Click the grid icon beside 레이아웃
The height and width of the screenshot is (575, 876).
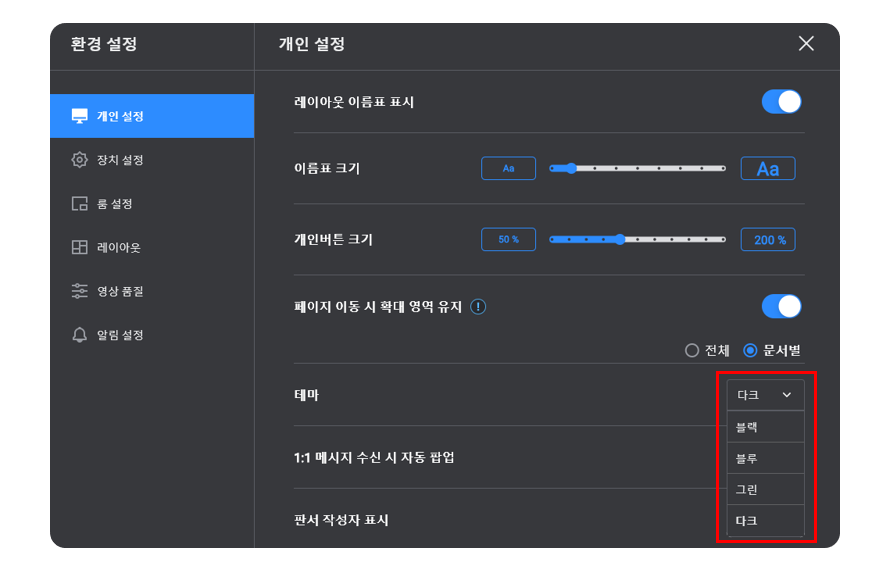79,247
